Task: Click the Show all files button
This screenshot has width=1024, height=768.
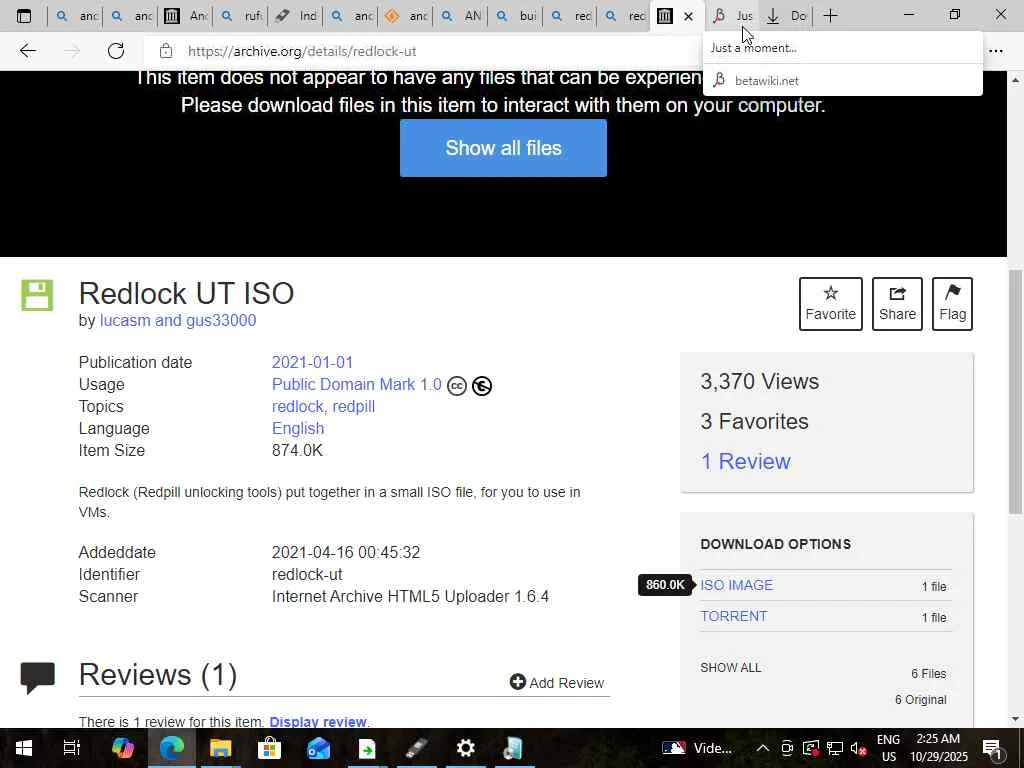Action: click(504, 148)
